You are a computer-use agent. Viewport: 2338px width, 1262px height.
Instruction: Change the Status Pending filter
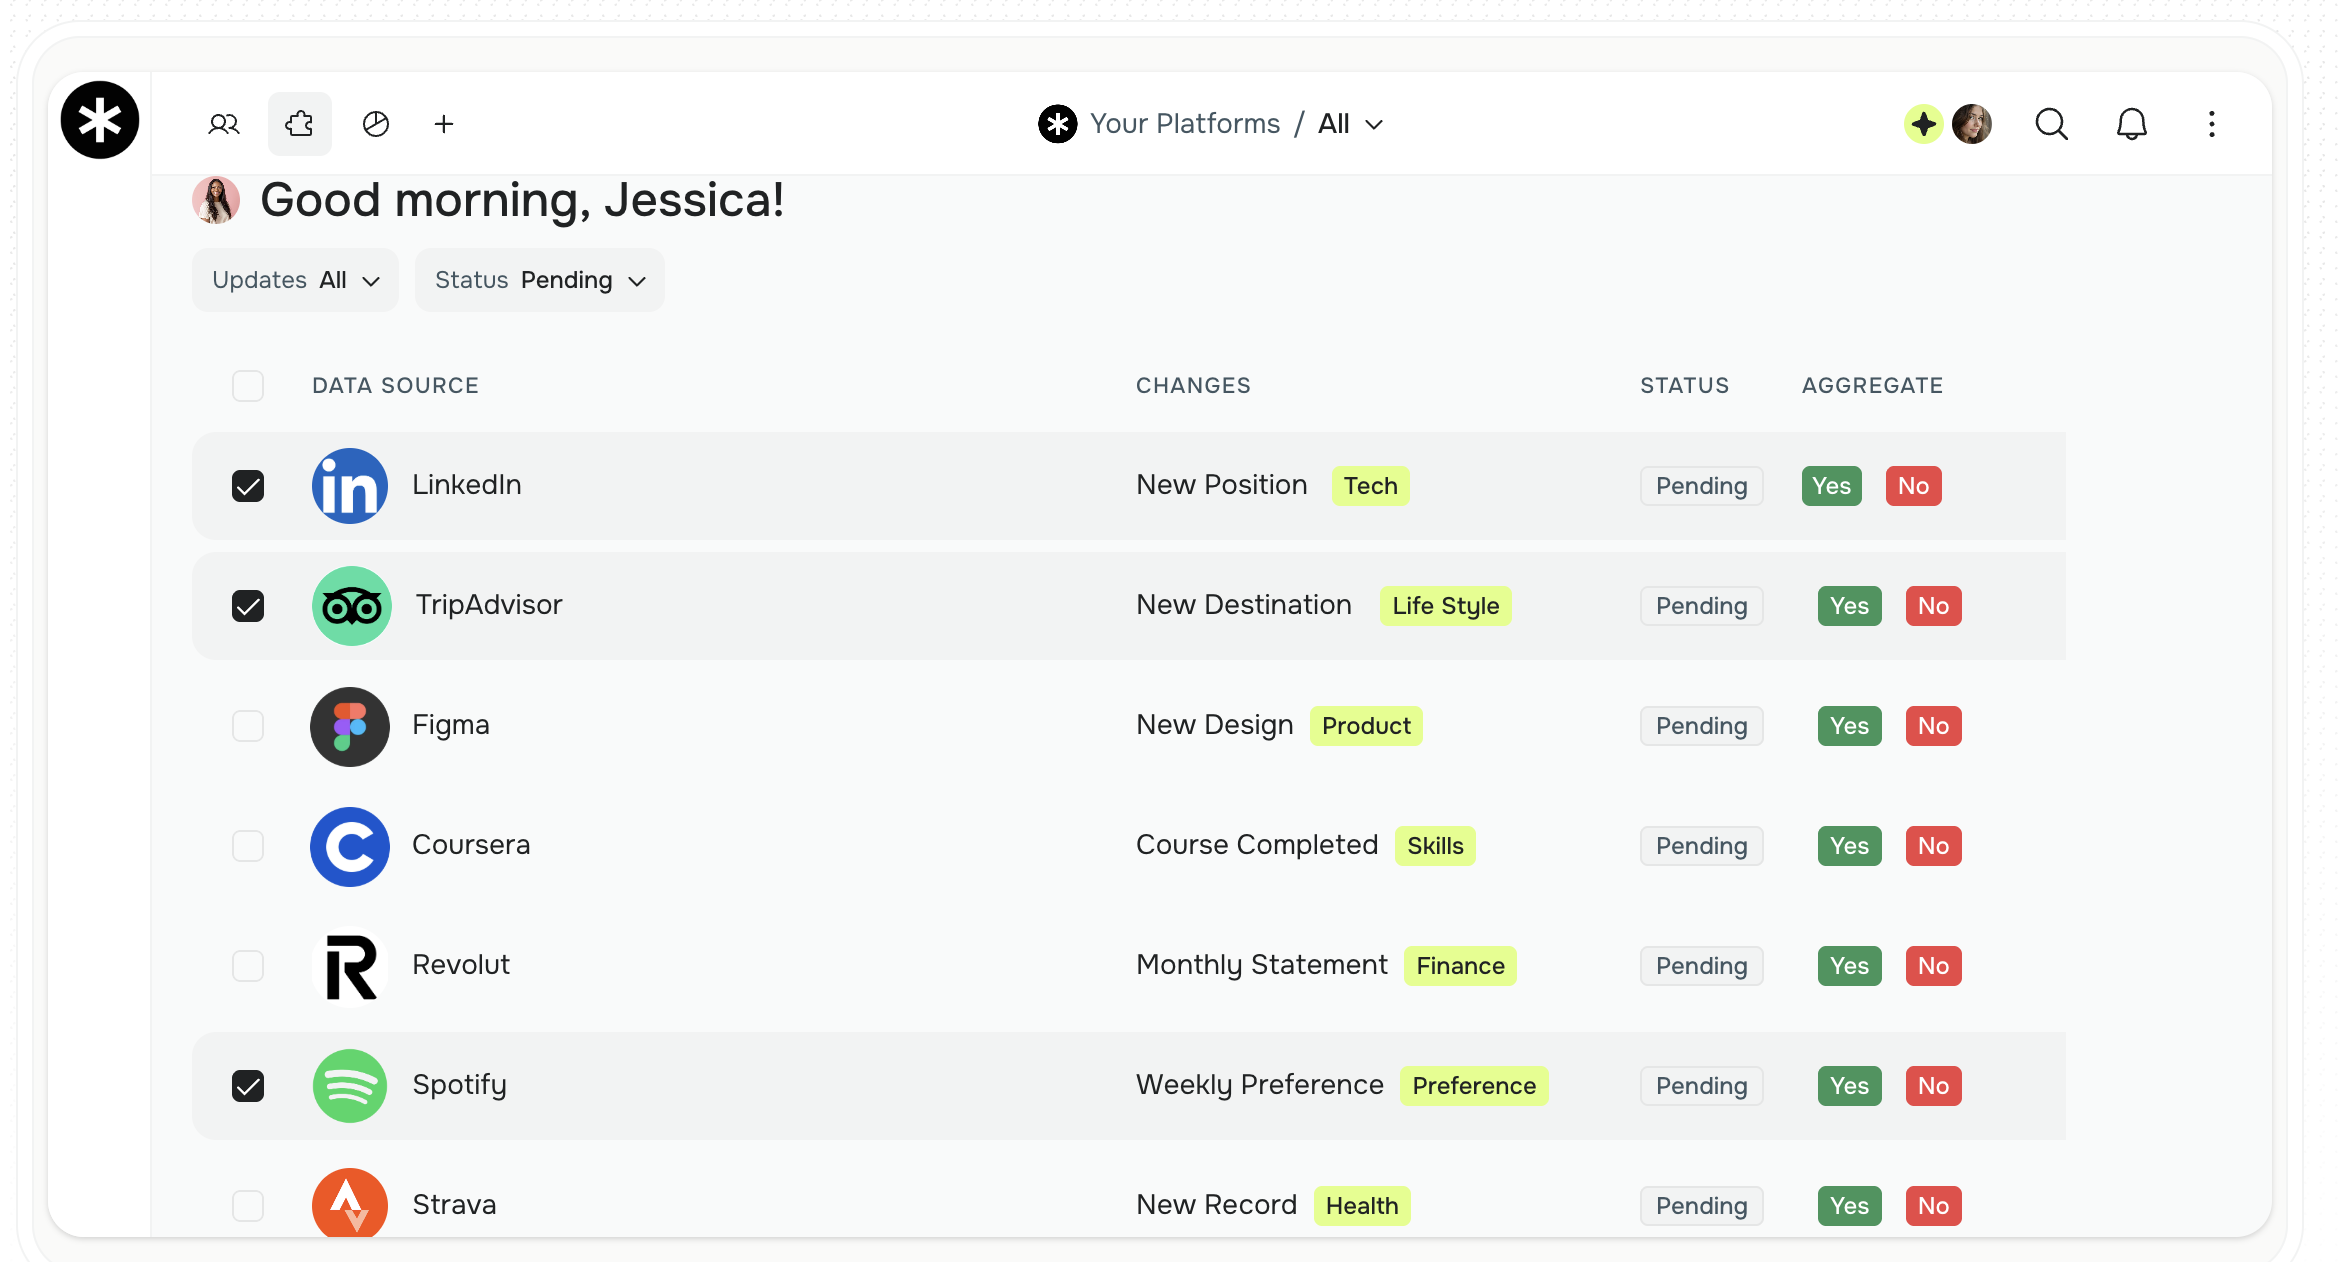coord(539,280)
